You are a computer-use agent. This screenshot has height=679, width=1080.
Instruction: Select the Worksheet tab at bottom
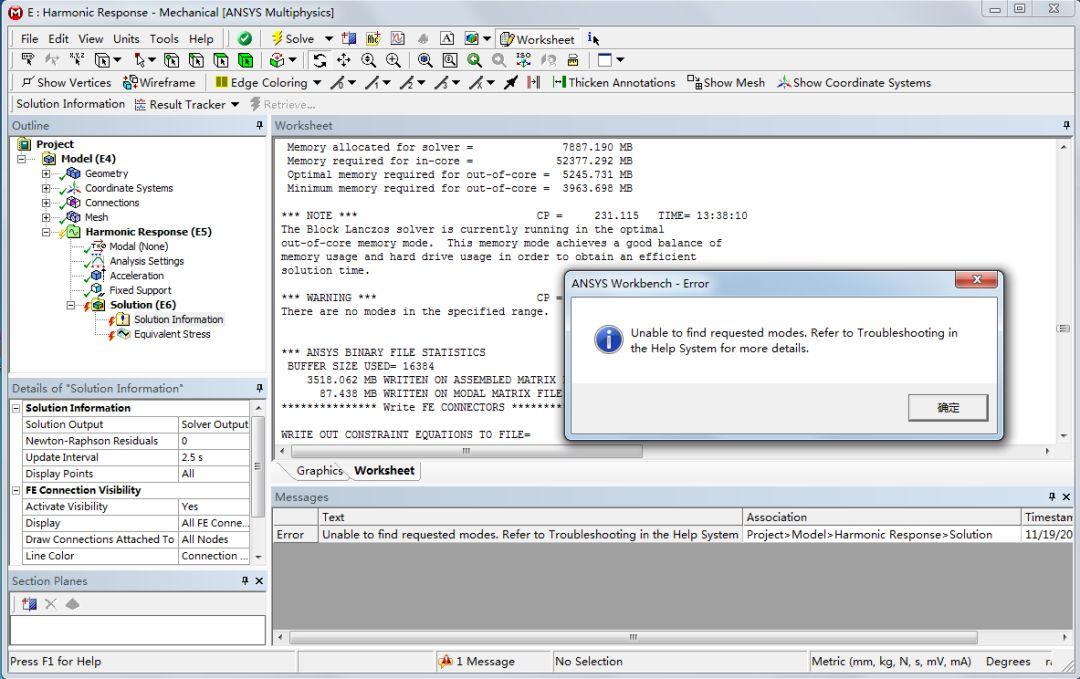point(384,470)
